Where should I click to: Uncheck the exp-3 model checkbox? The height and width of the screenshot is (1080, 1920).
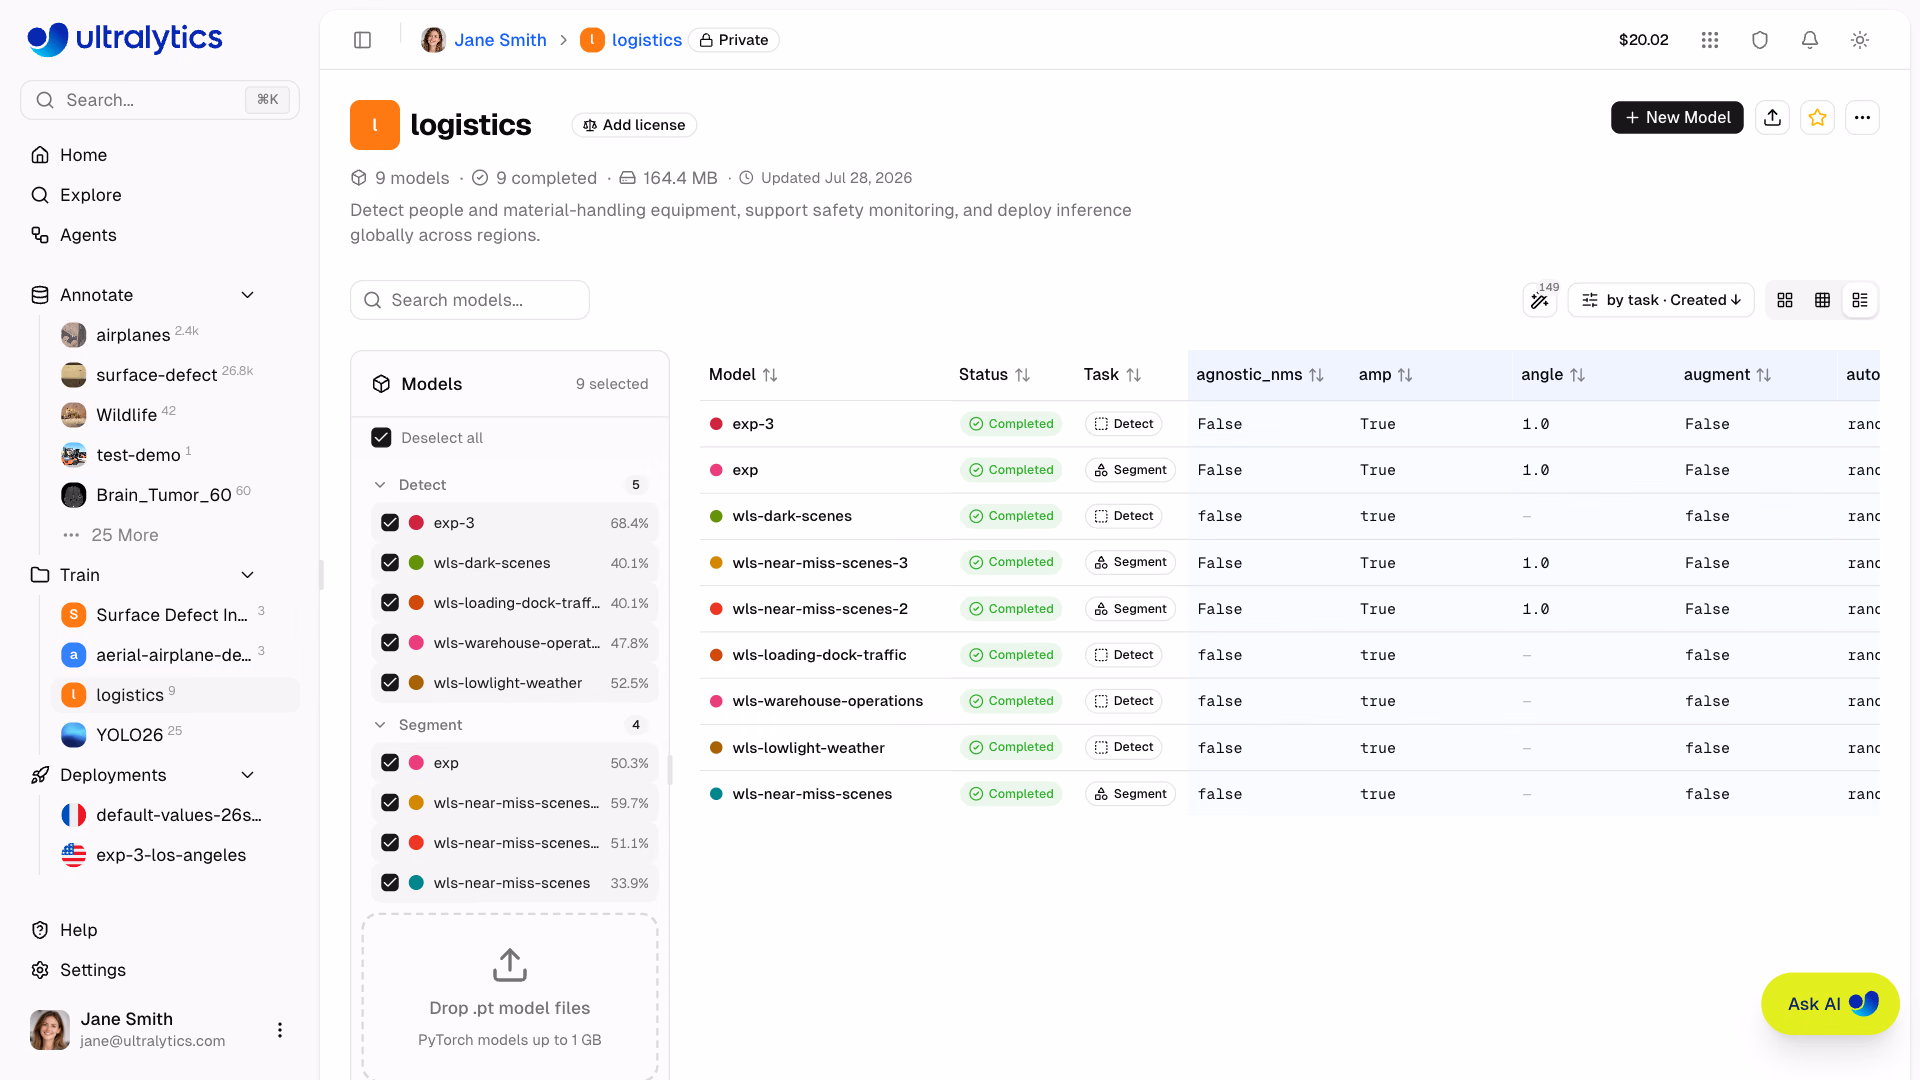(x=390, y=523)
